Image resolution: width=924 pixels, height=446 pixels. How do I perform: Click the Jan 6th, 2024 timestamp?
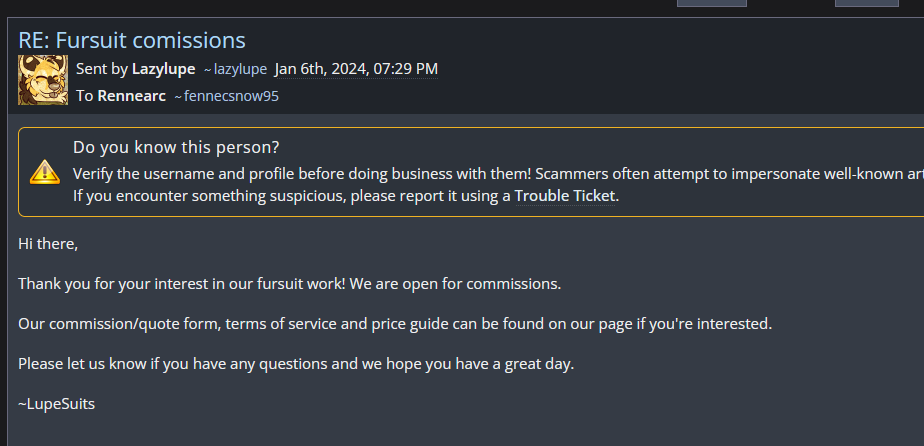click(356, 69)
